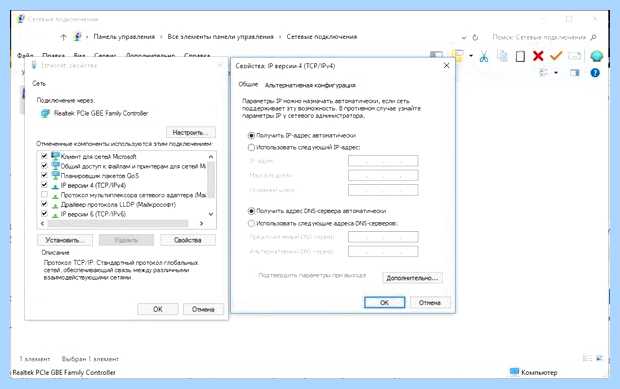This screenshot has width=620, height=389.
Task: Click the component list scroll left arrow
Action: pyautogui.click(x=43, y=224)
